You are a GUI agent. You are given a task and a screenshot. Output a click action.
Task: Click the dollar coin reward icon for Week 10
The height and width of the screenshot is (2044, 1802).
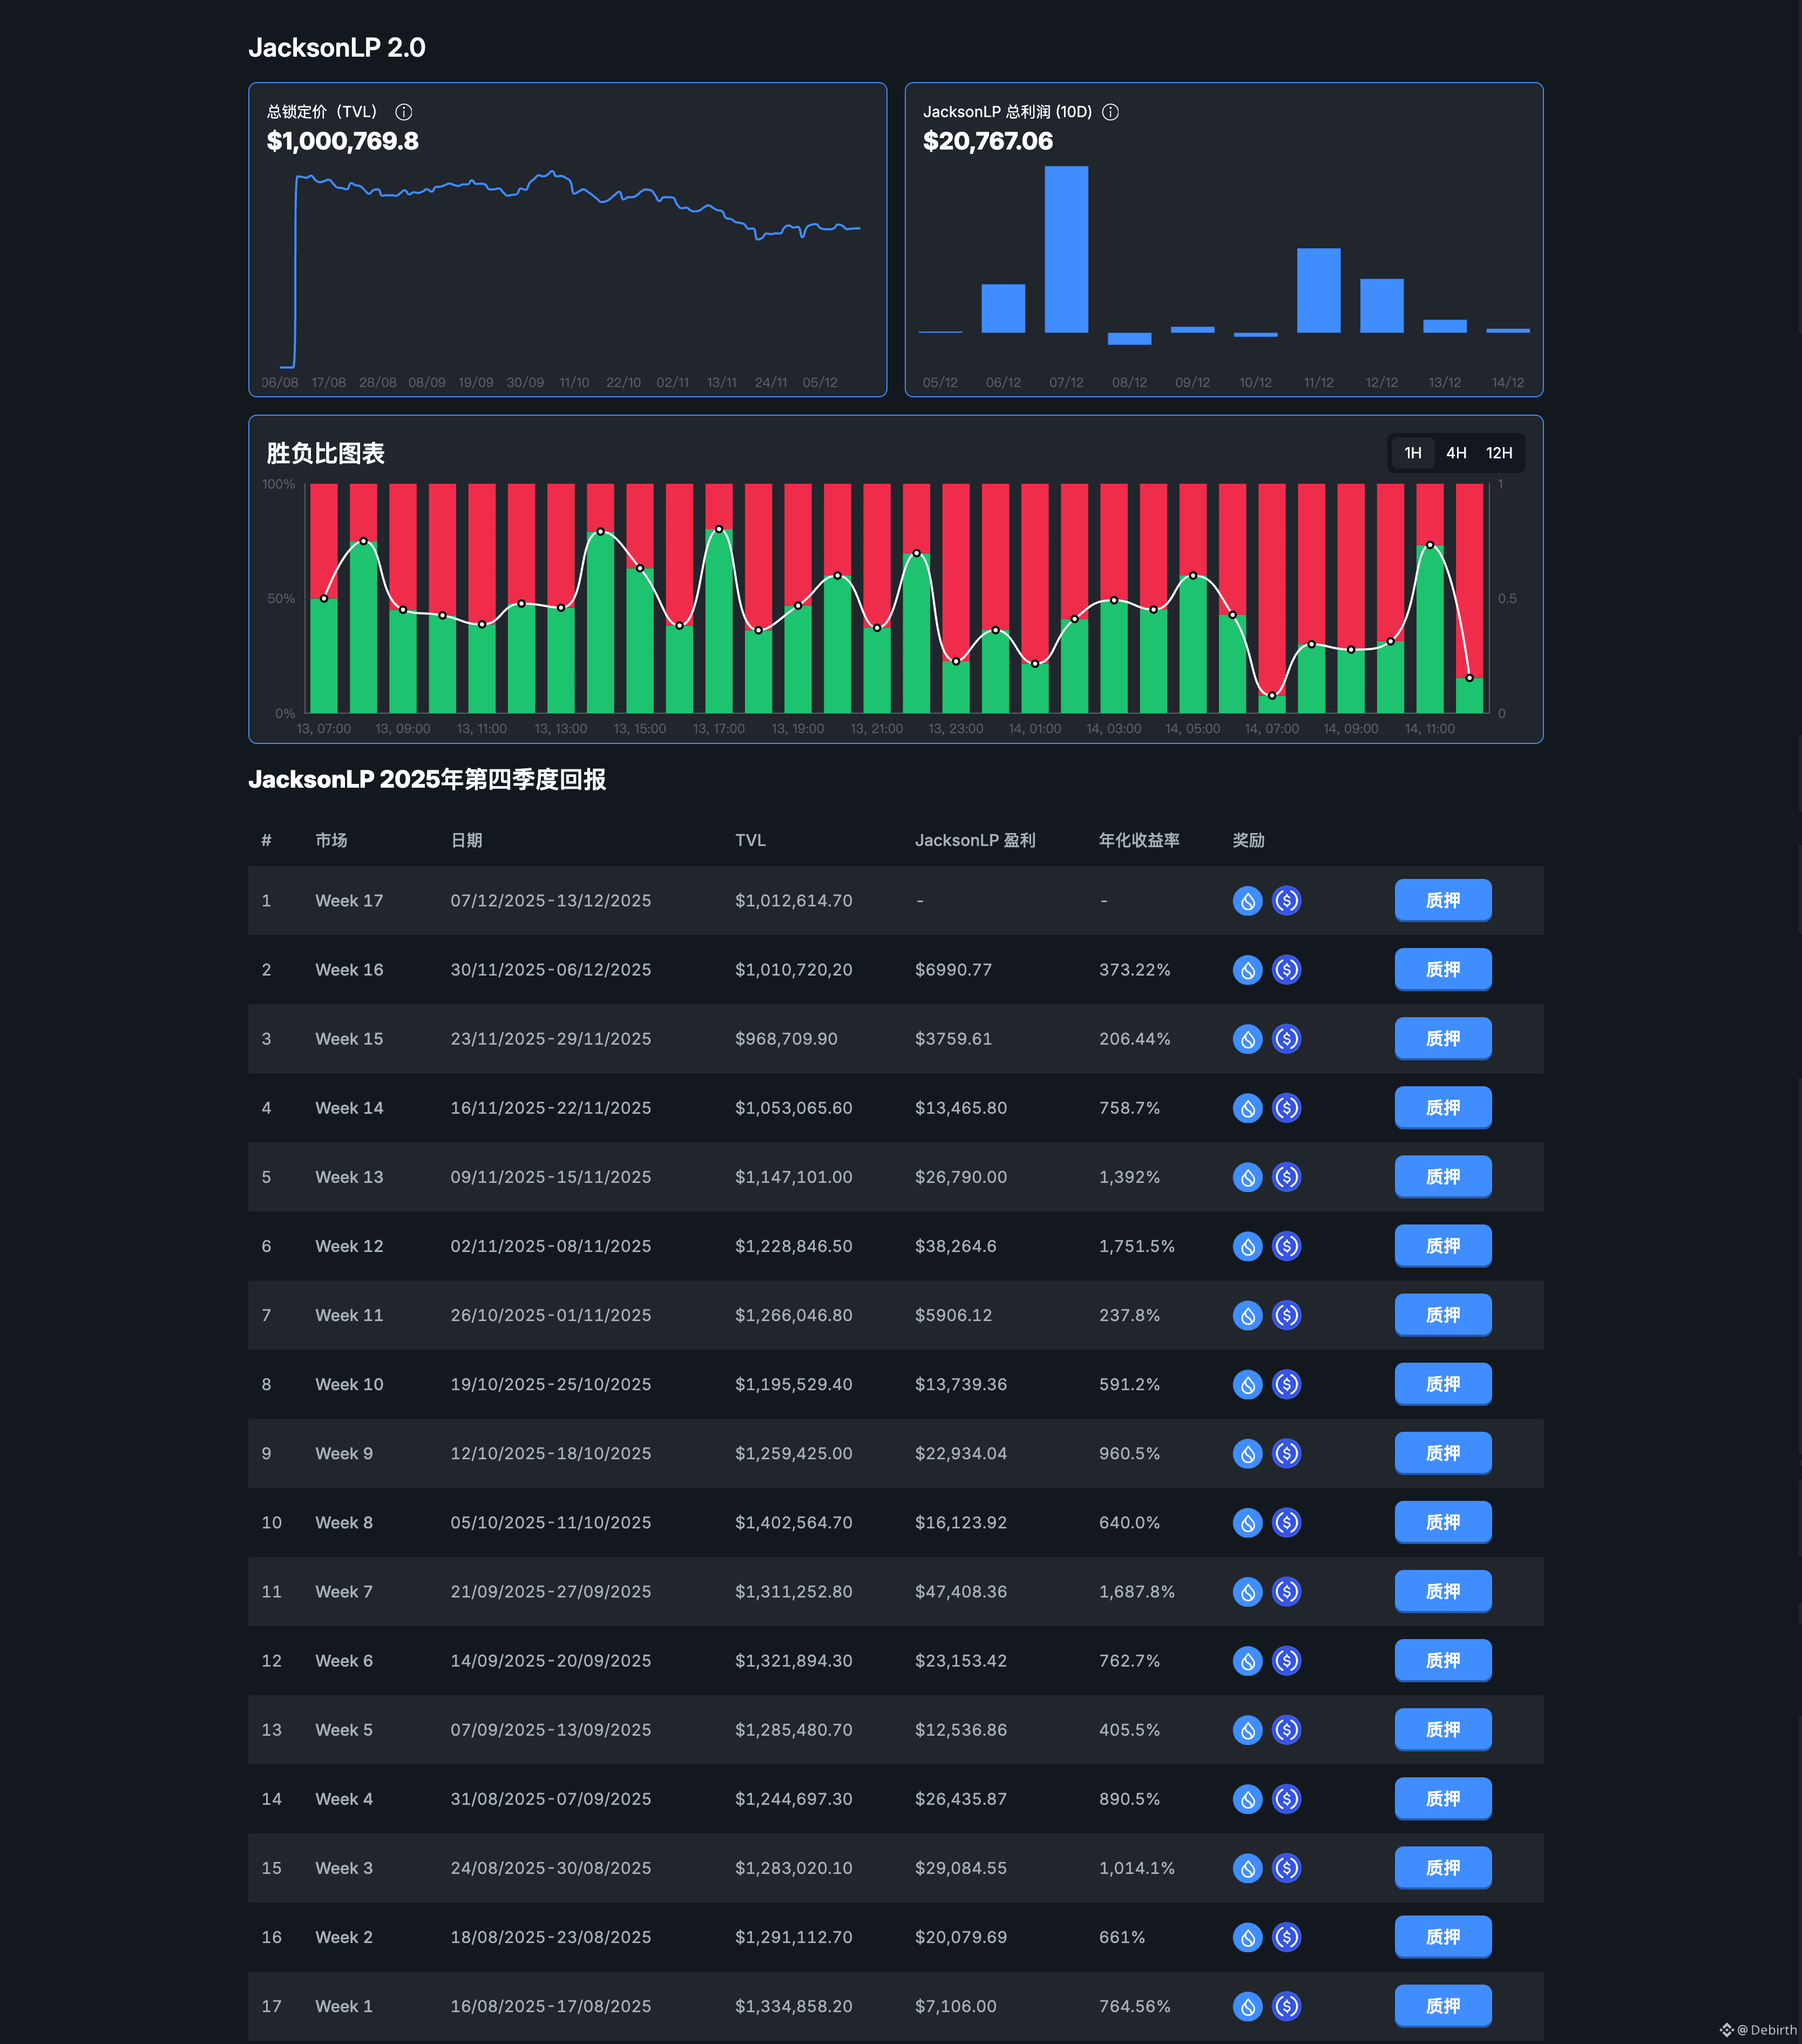pyautogui.click(x=1286, y=1384)
